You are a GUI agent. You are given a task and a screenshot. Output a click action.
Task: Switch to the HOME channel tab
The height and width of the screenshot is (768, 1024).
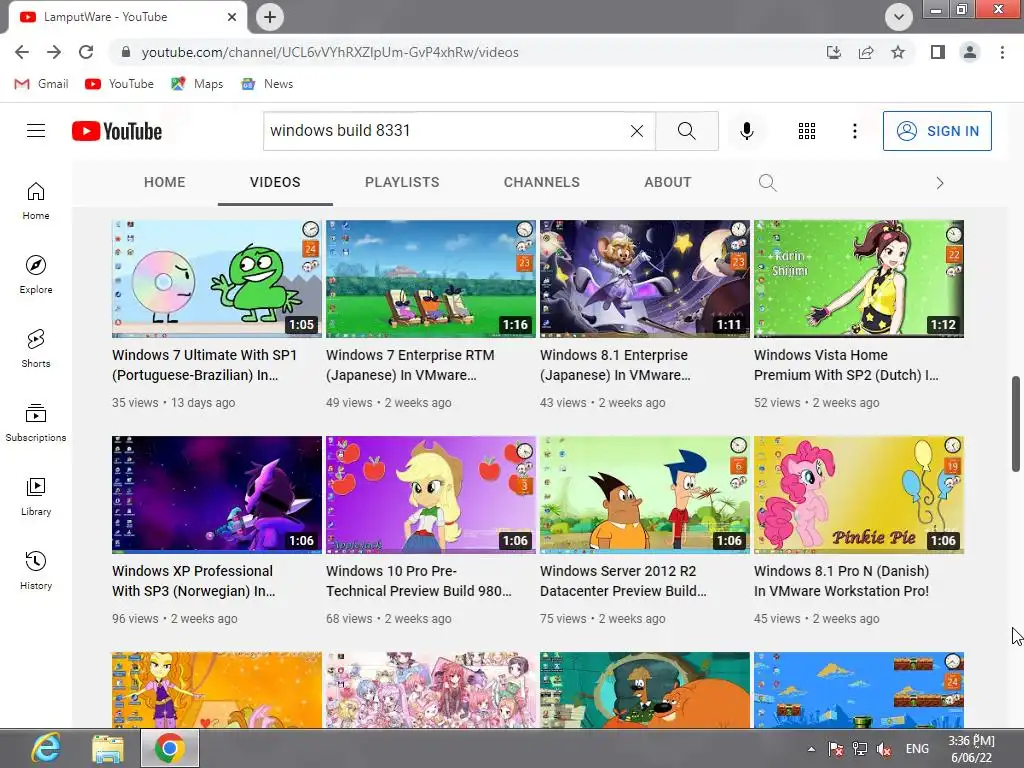165,182
